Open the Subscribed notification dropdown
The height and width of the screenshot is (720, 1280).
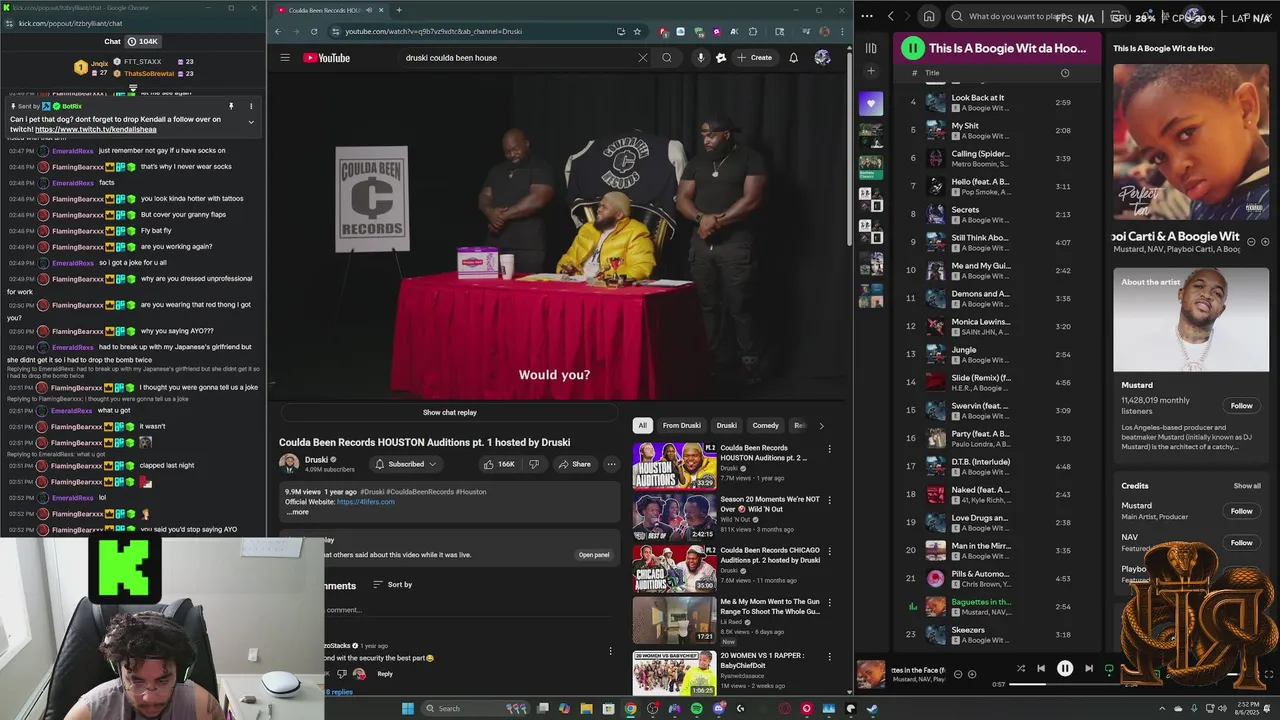point(405,464)
